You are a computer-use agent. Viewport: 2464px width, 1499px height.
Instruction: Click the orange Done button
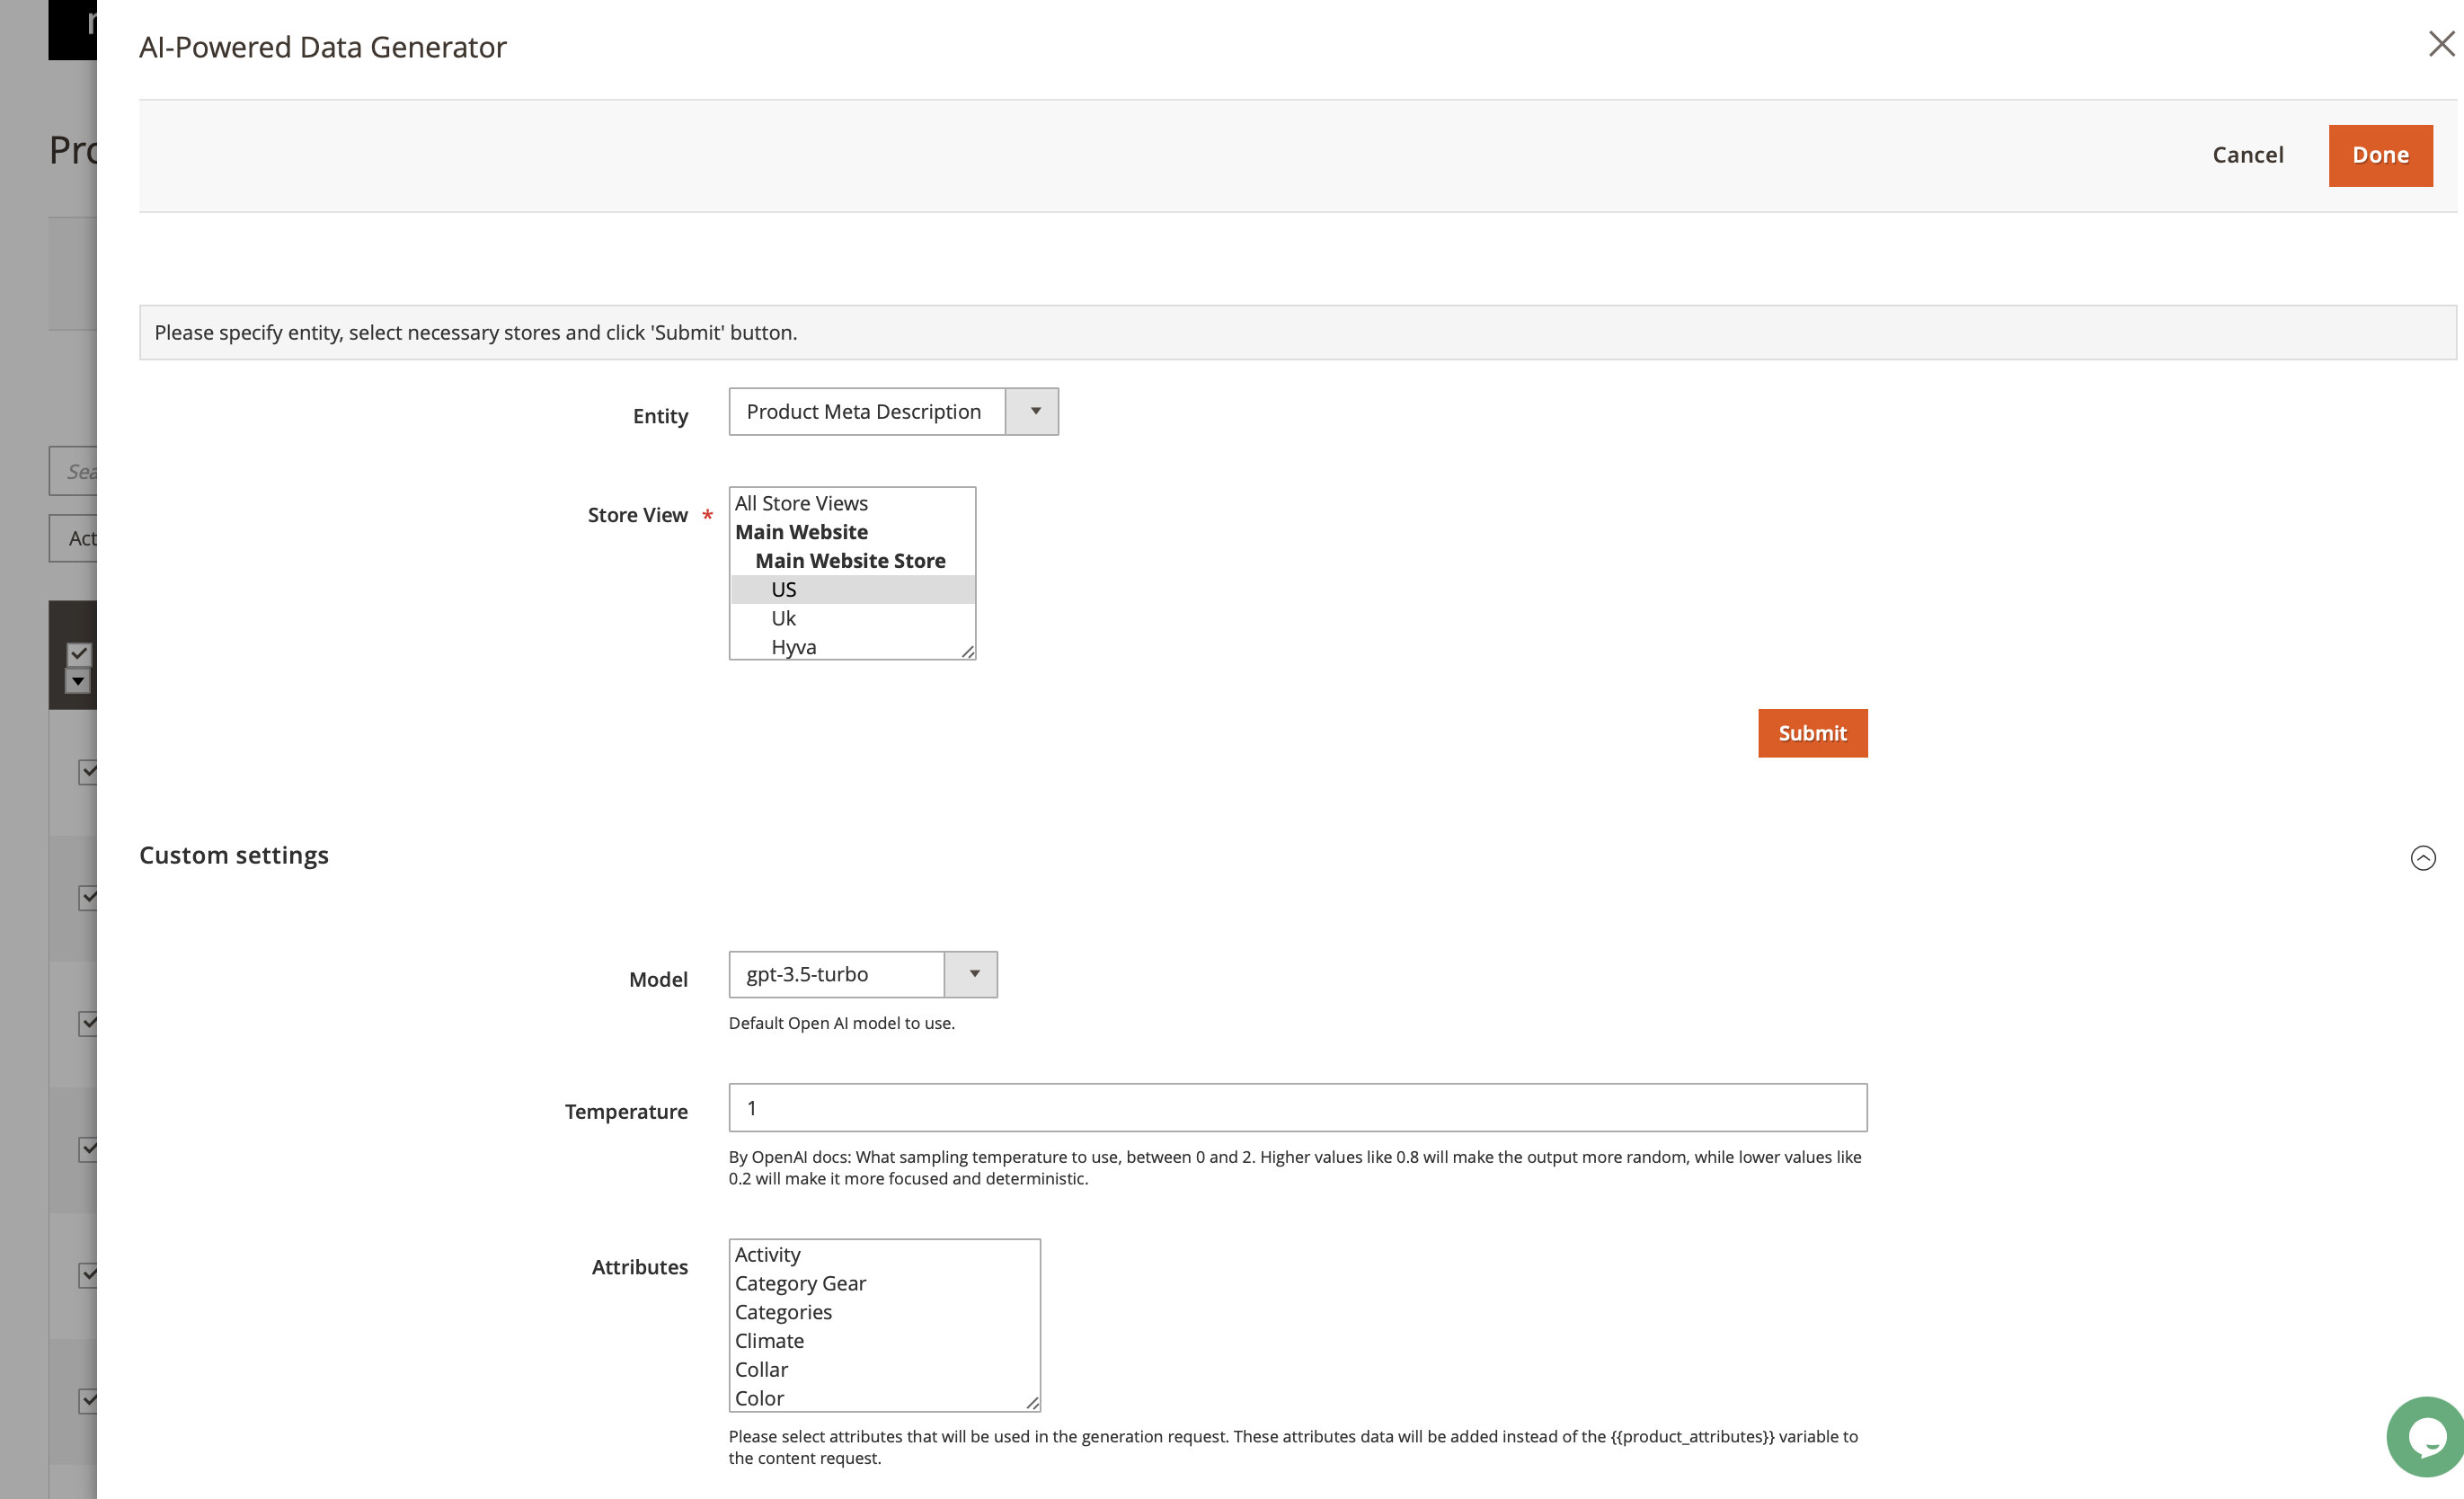pyautogui.click(x=2380, y=155)
